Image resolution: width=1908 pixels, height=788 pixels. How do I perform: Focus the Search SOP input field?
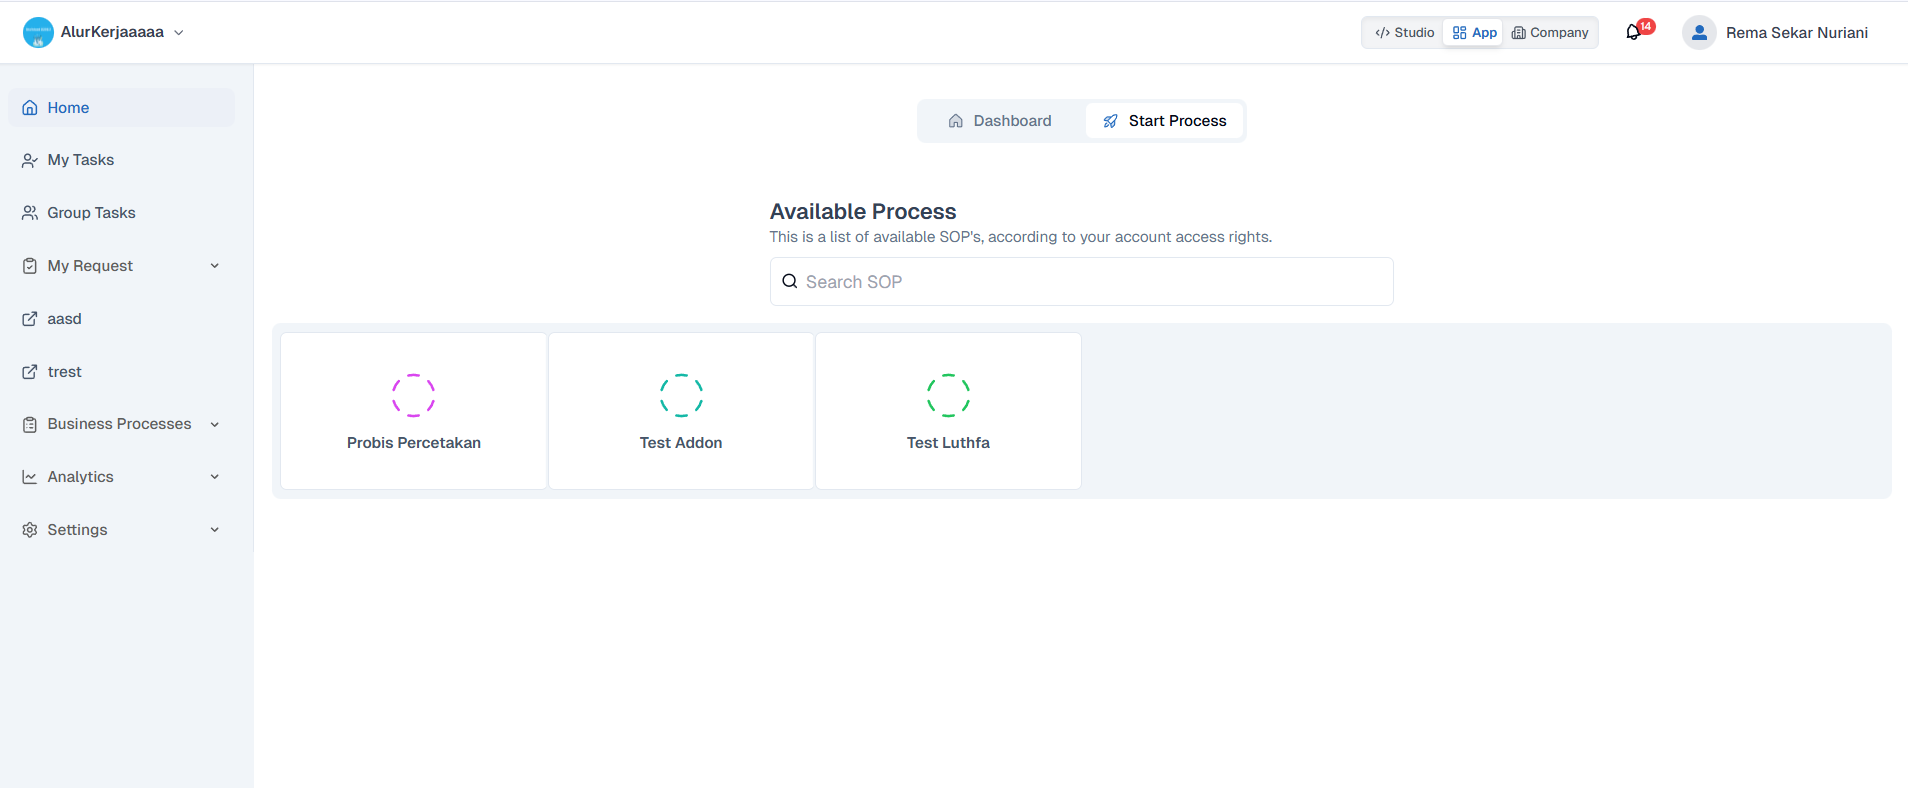click(1081, 282)
